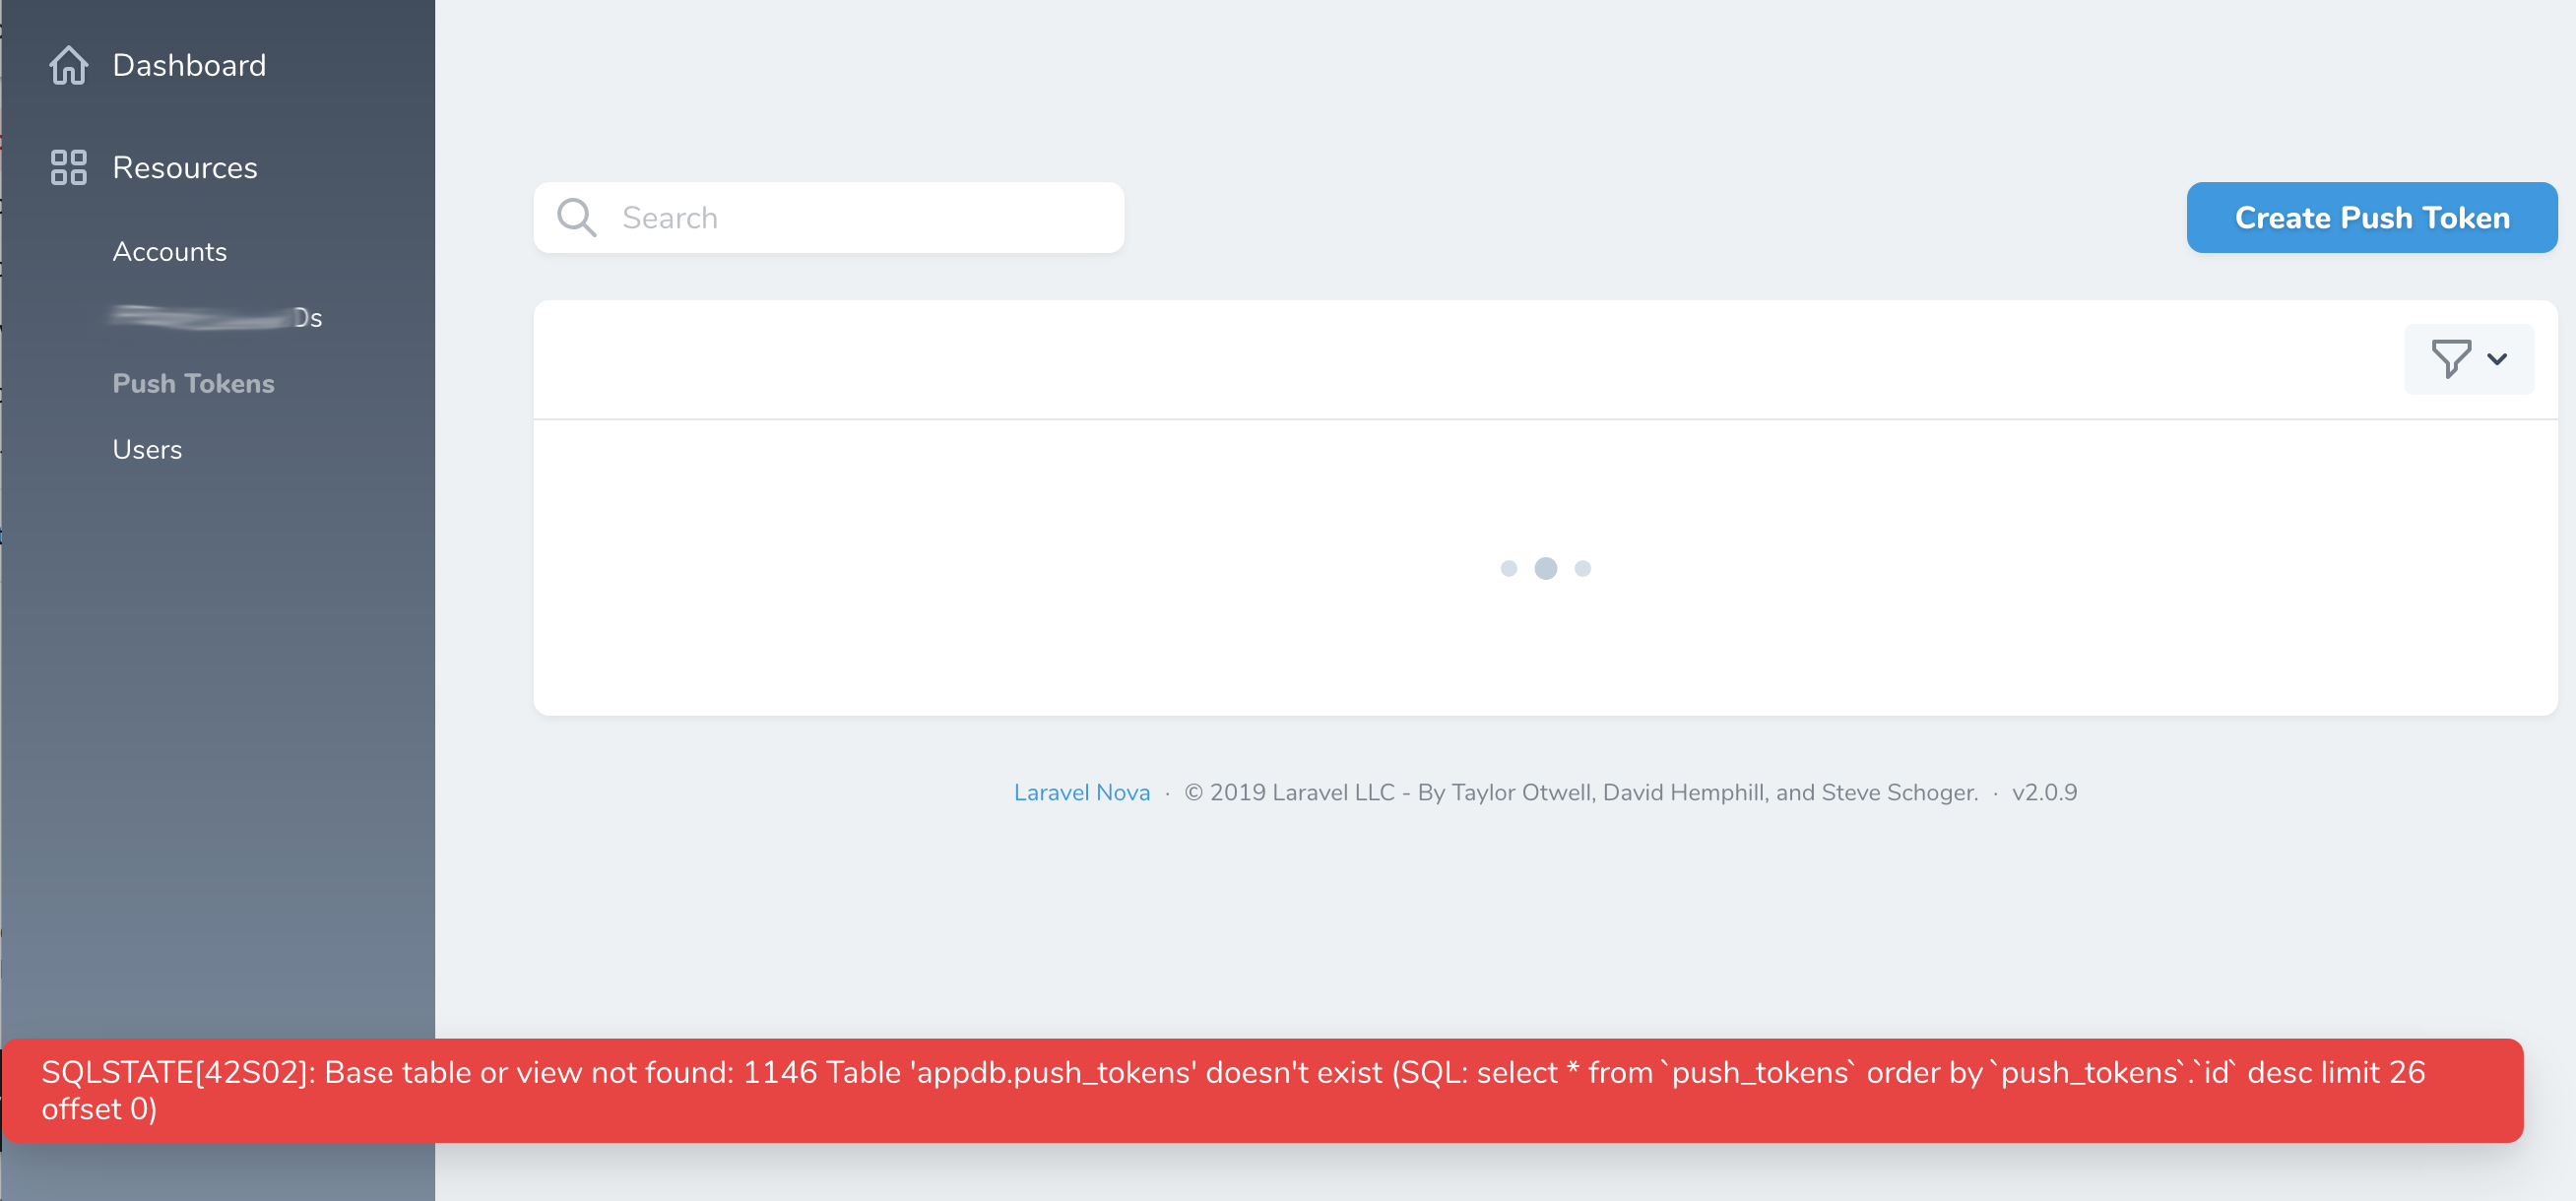
Task: Expand the filter chevron dropdown
Action: [x=2496, y=359]
